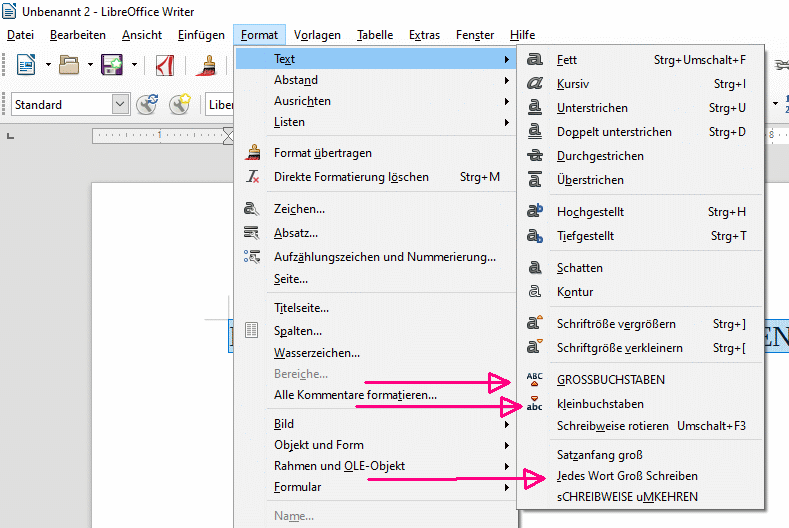
Task: Open the dropdown arrow beside New Document
Action: point(48,64)
